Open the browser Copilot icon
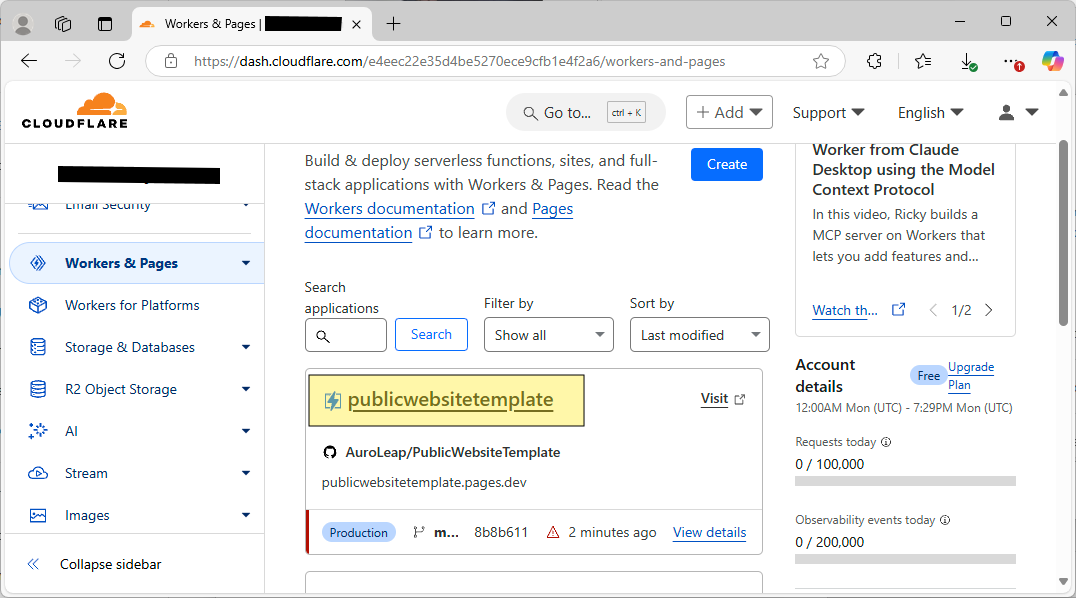1076x598 pixels. click(x=1052, y=61)
